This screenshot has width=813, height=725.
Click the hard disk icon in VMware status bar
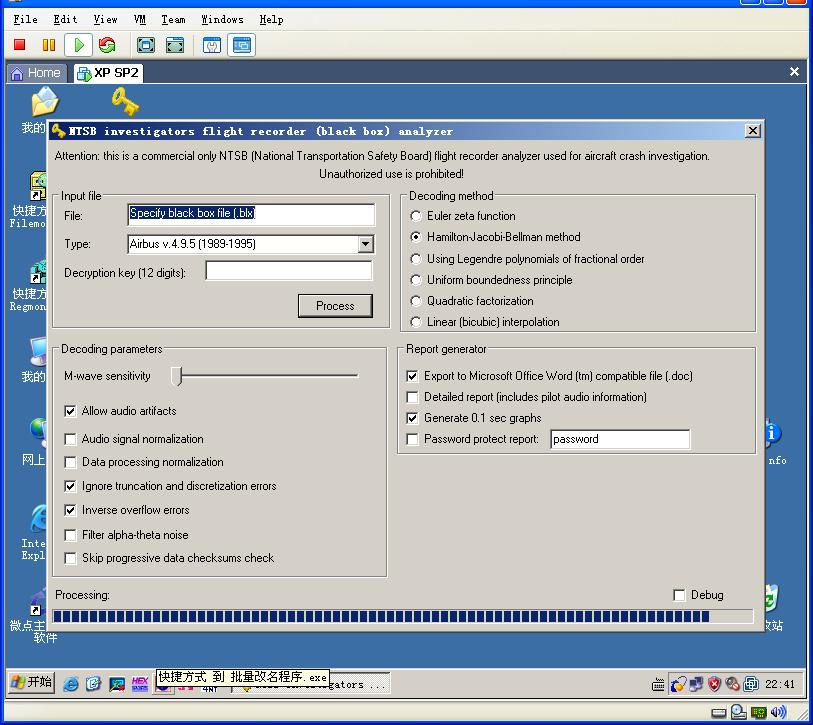[x=719, y=713]
